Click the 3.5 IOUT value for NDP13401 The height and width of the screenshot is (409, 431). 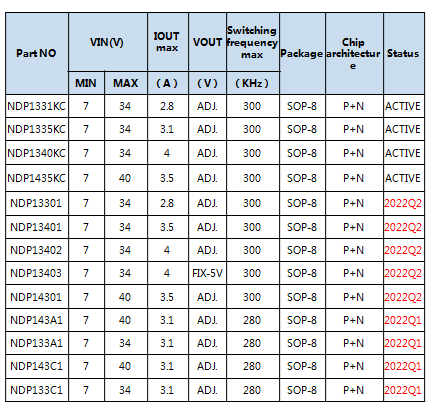tap(168, 227)
